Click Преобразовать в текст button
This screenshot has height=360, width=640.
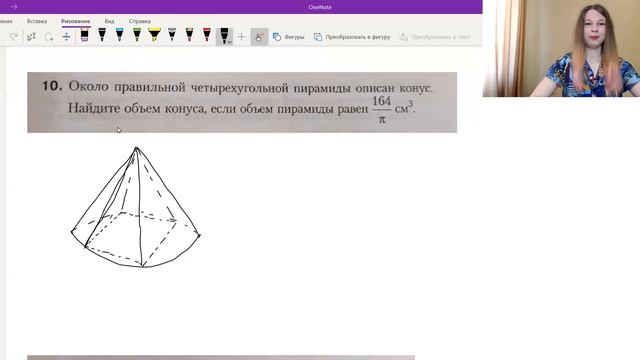[x=435, y=37]
